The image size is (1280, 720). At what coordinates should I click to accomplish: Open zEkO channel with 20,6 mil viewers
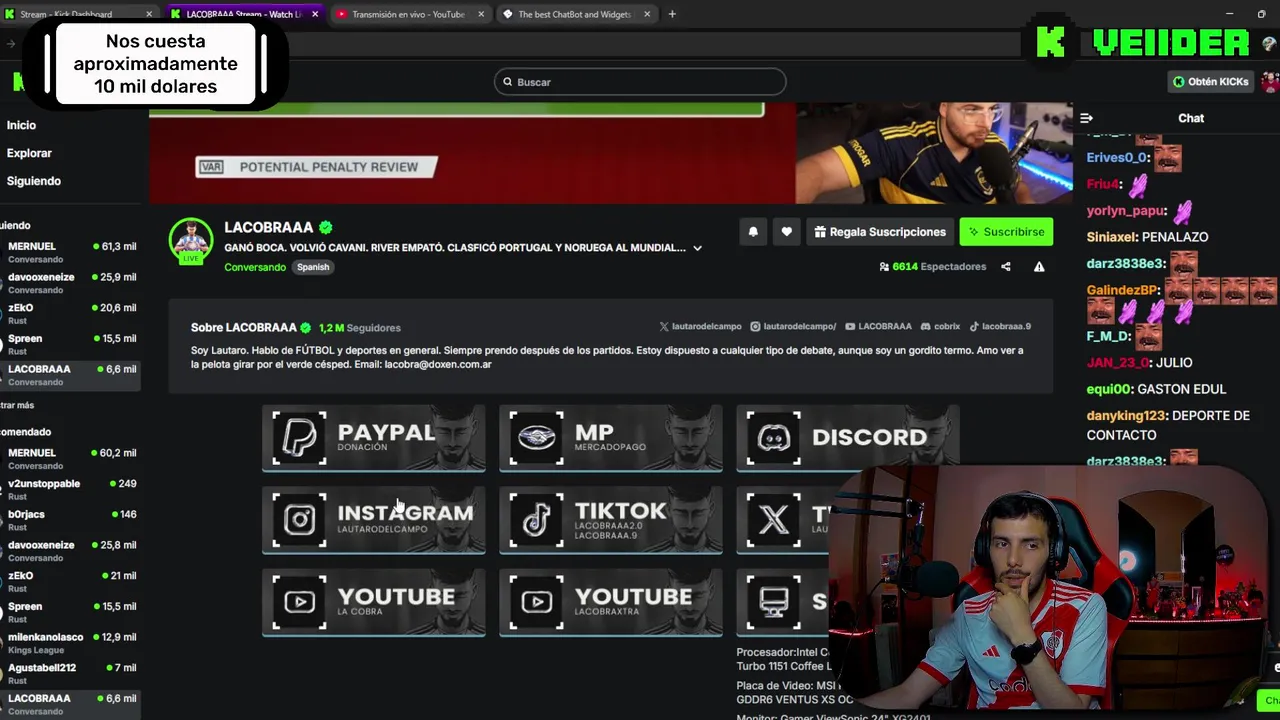(x=70, y=314)
